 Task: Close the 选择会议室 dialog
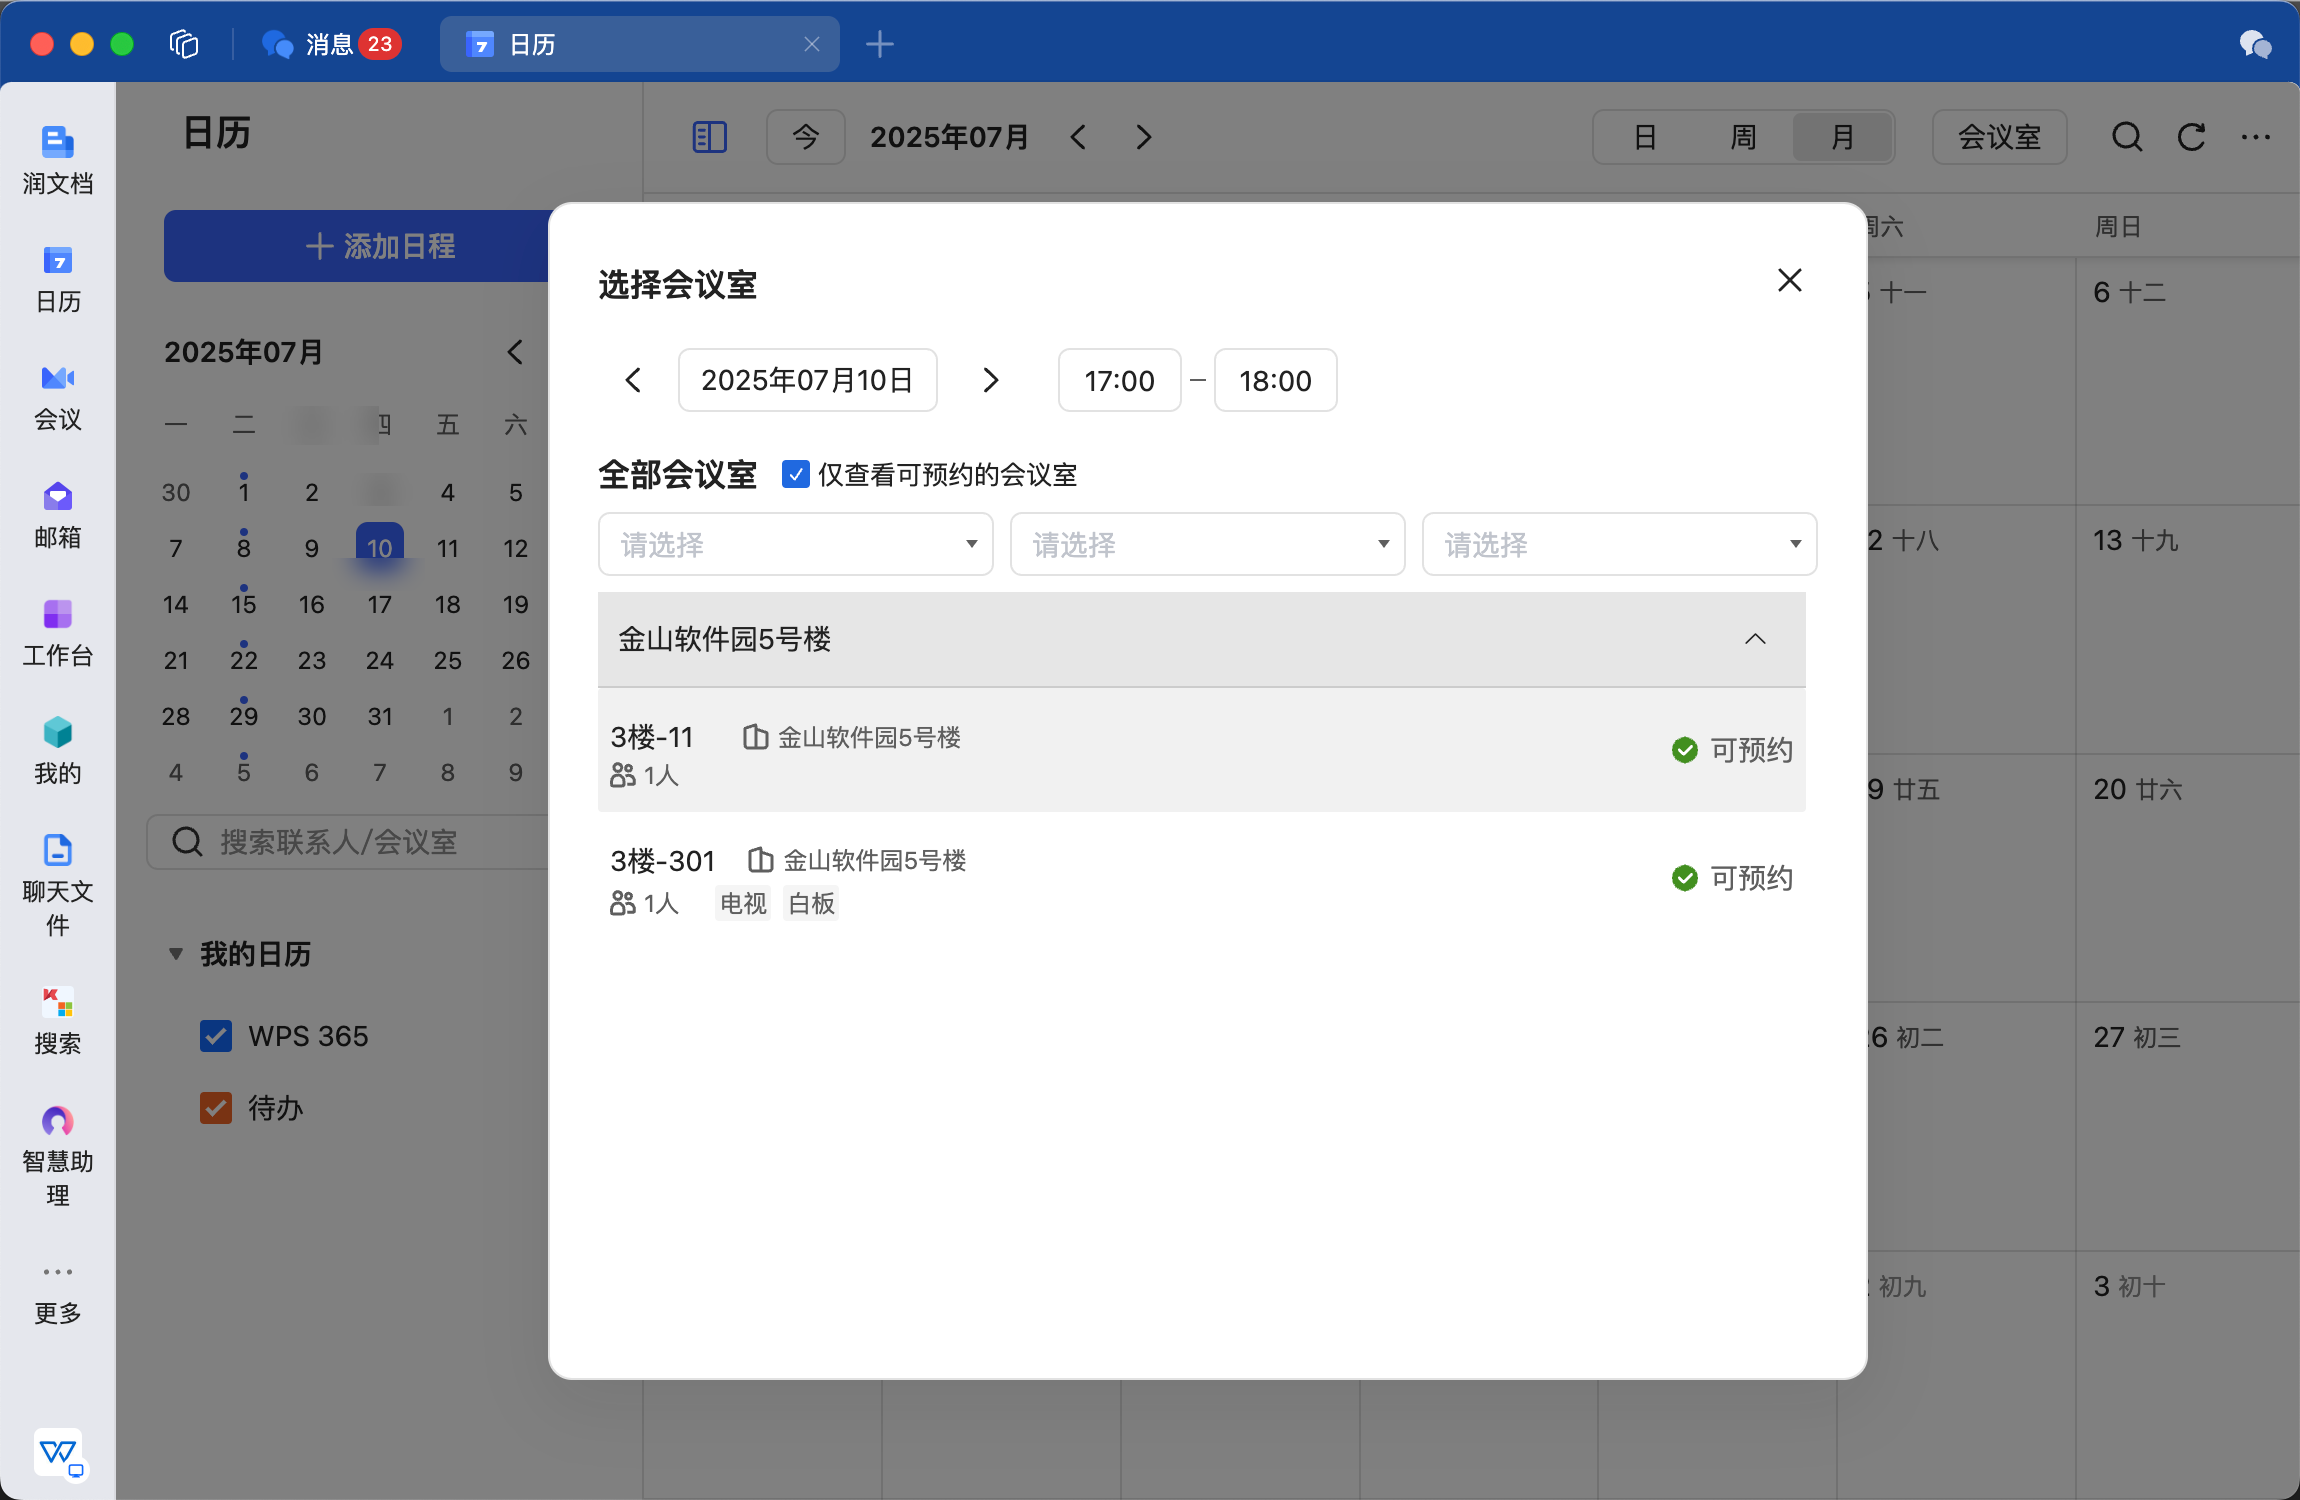click(1790, 280)
